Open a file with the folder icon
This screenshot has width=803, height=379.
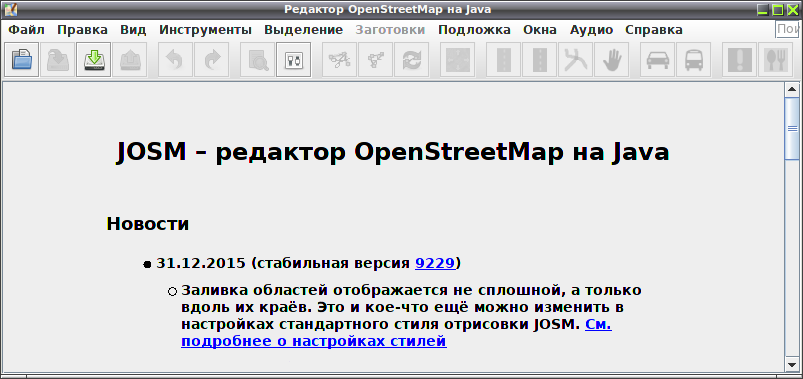tap(22, 59)
